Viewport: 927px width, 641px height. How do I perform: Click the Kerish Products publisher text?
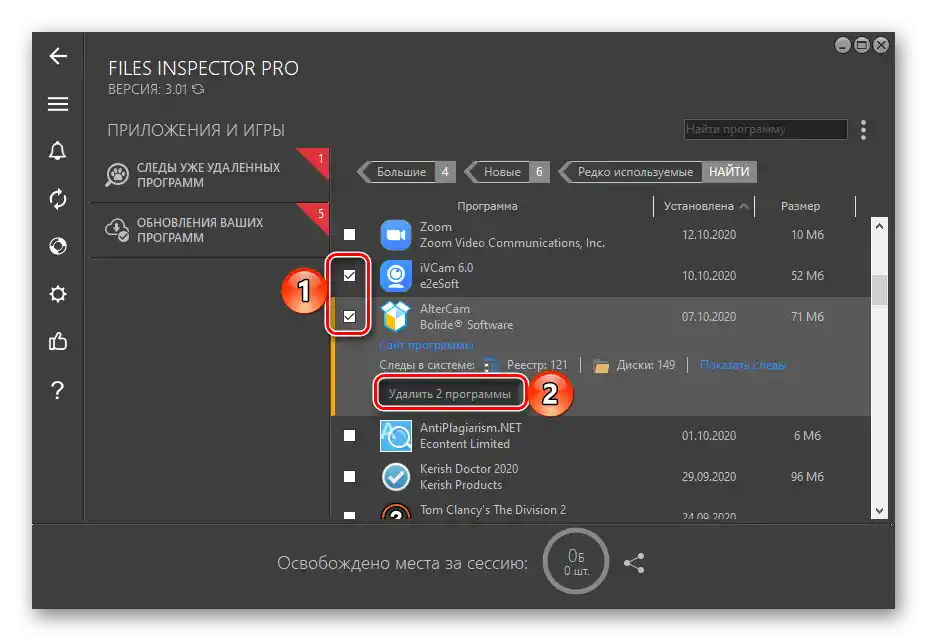461,485
